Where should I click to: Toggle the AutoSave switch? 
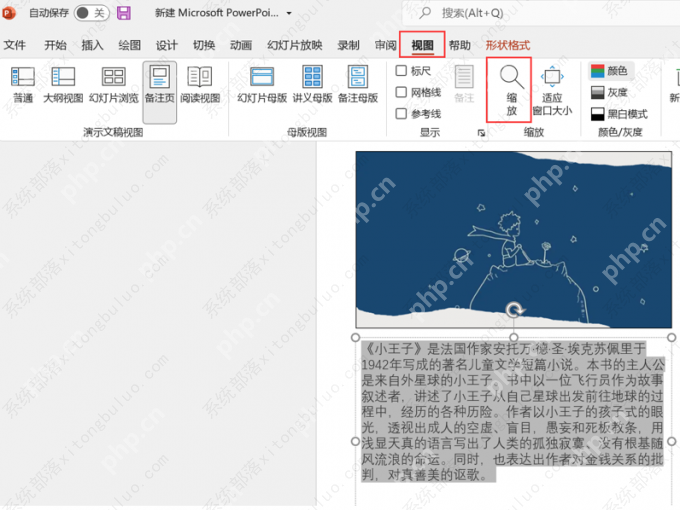(91, 13)
